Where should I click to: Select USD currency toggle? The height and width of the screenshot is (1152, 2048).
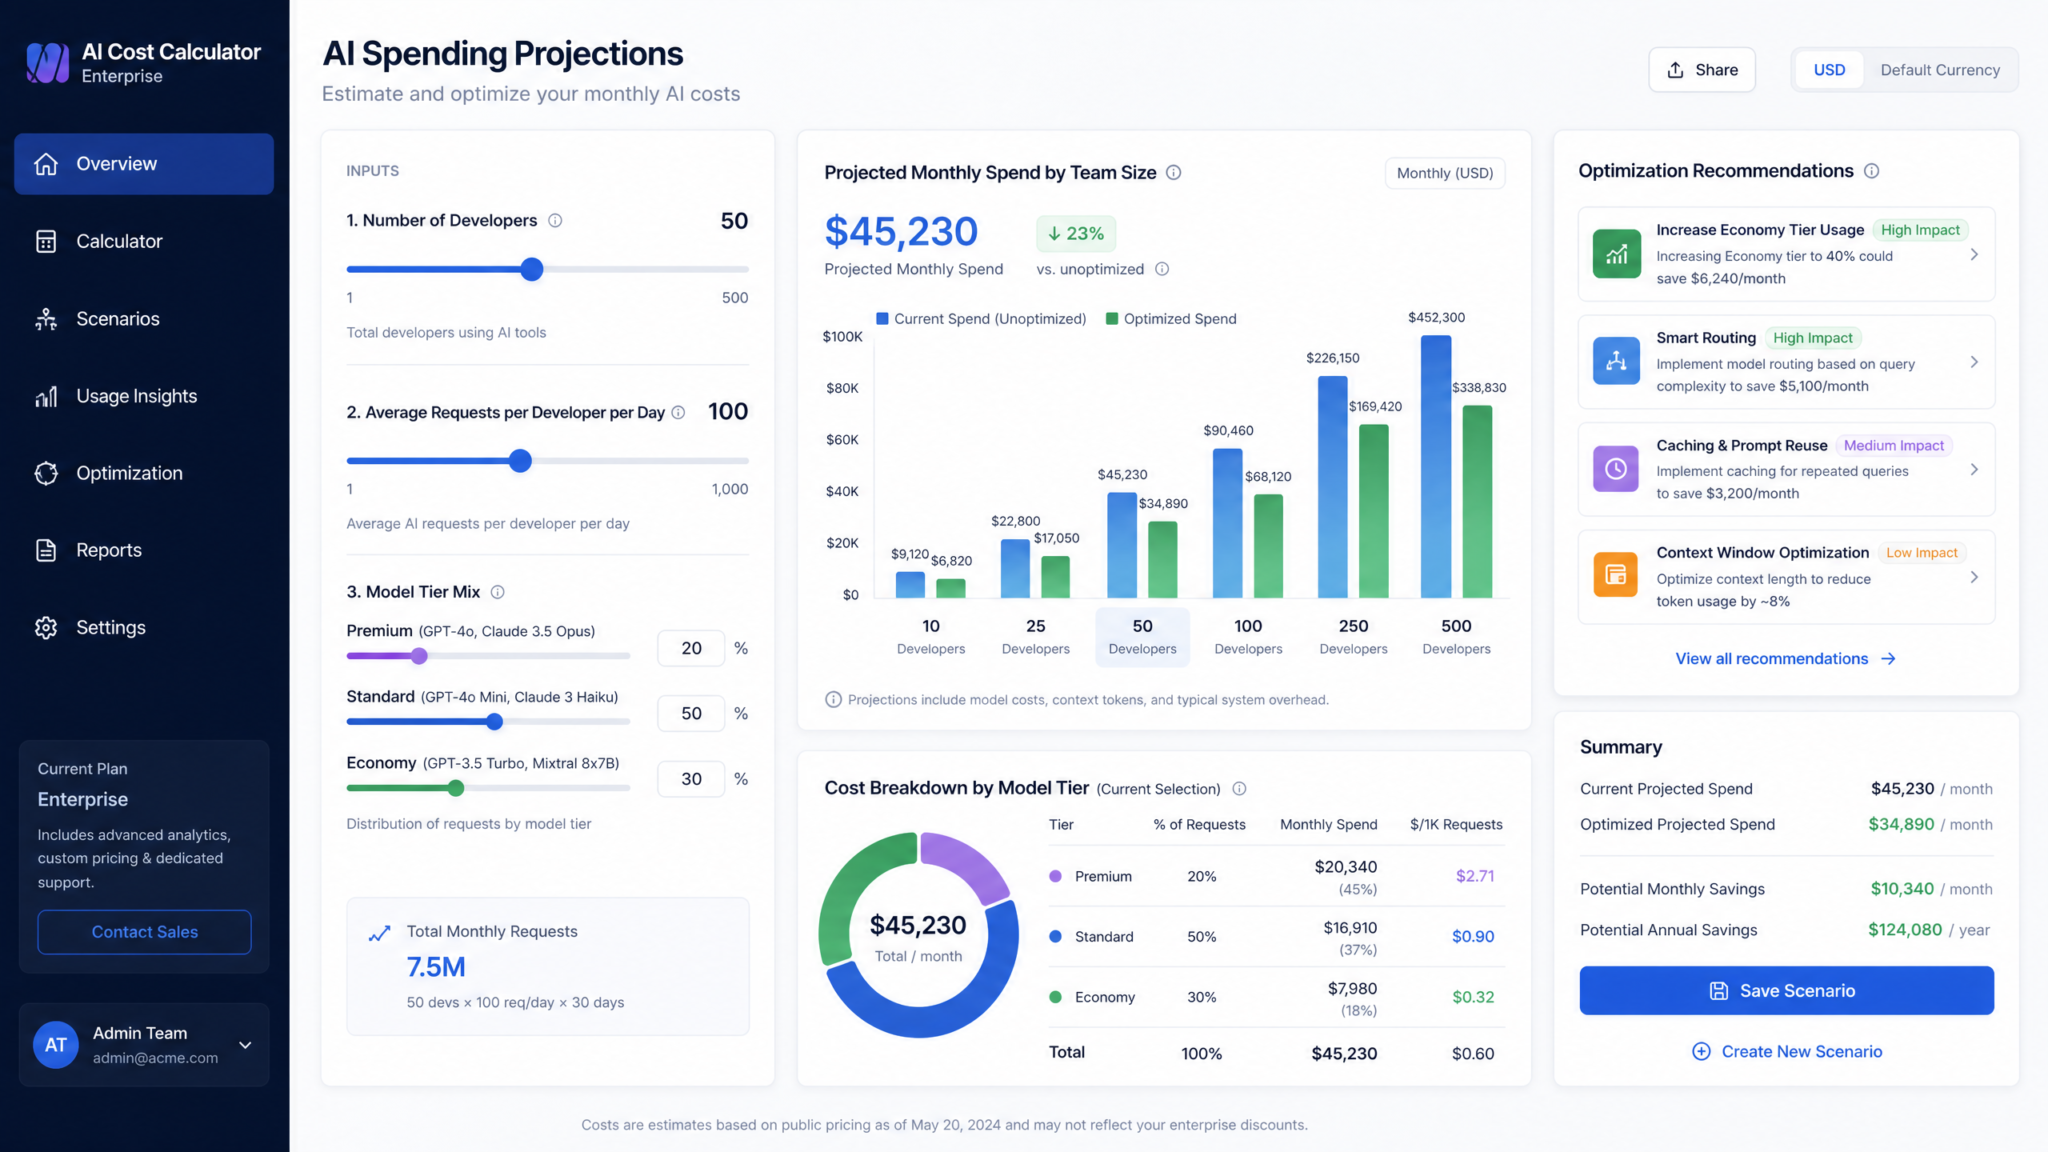pos(1829,70)
